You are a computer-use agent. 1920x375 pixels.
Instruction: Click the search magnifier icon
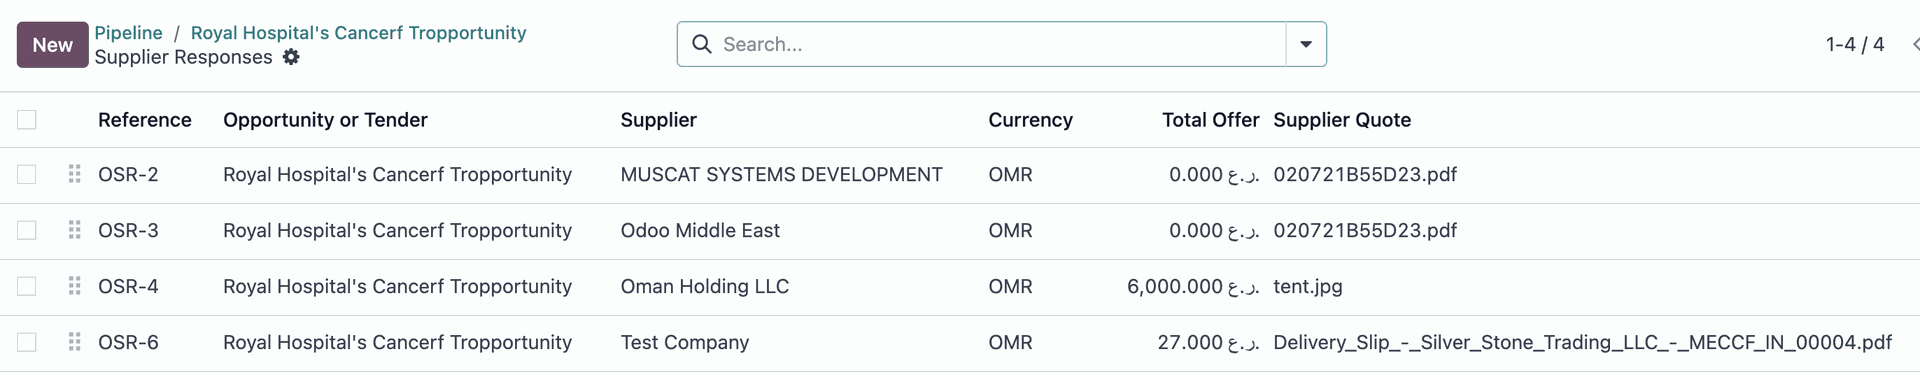(x=702, y=44)
